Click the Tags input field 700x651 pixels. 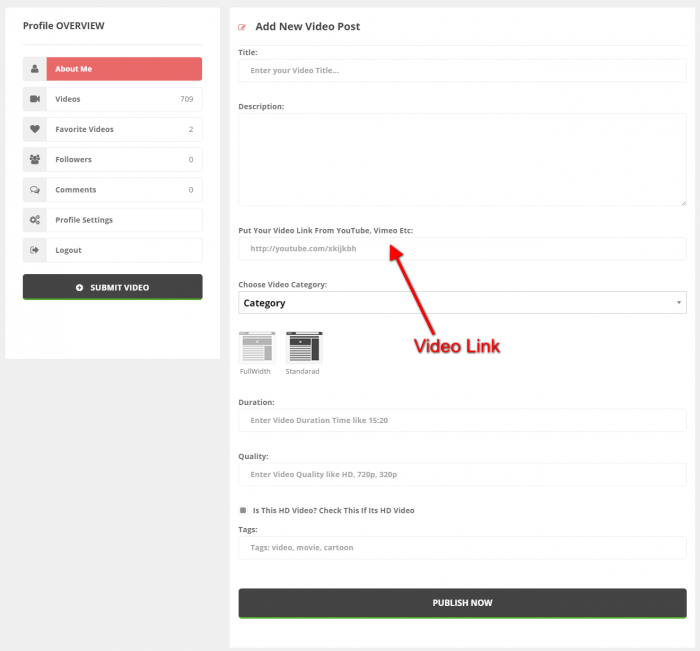click(462, 547)
